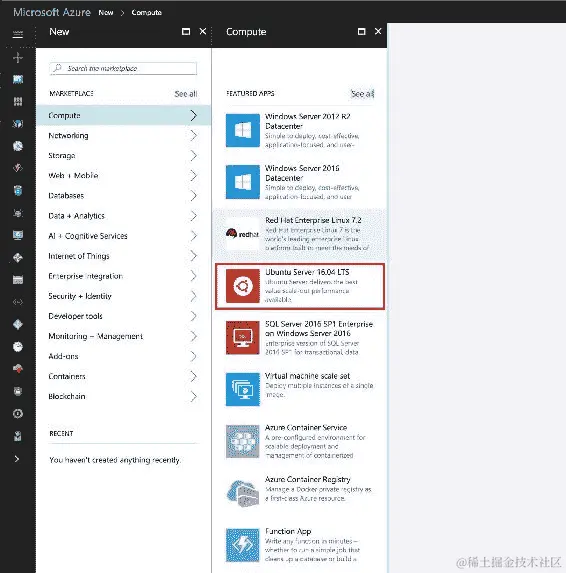The width and height of the screenshot is (566, 573).
Task: Open the Cosmos DB planet sidebar icon
Action: tap(18, 213)
